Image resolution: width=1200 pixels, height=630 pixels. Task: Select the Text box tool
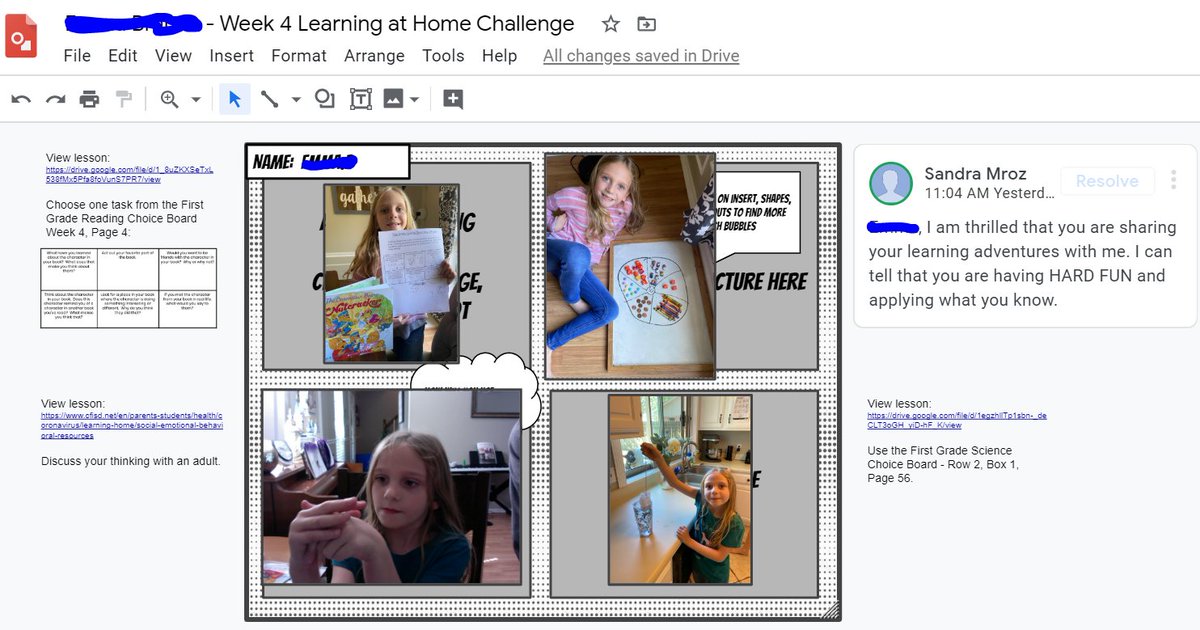360,99
